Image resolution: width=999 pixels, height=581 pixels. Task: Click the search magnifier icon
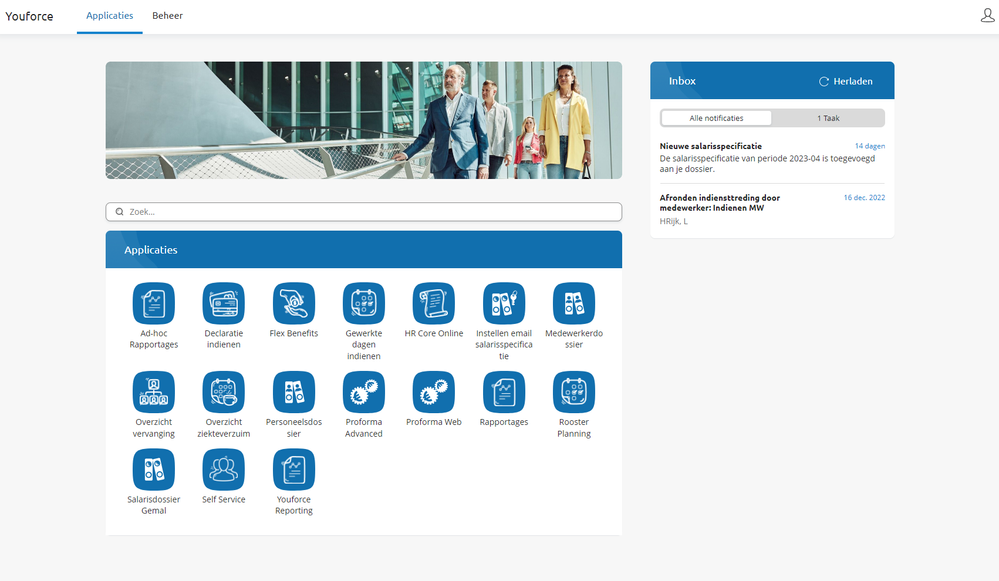pos(119,212)
